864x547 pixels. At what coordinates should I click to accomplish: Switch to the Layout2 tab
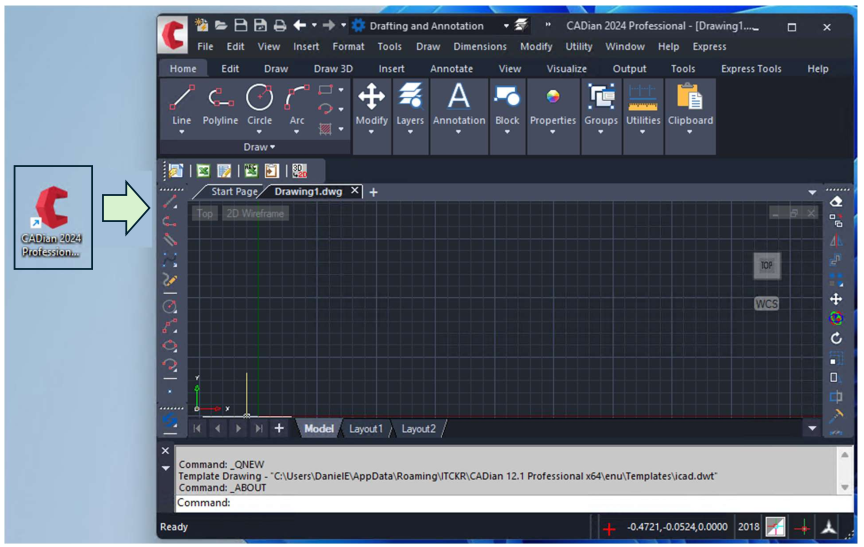pyautogui.click(x=418, y=429)
